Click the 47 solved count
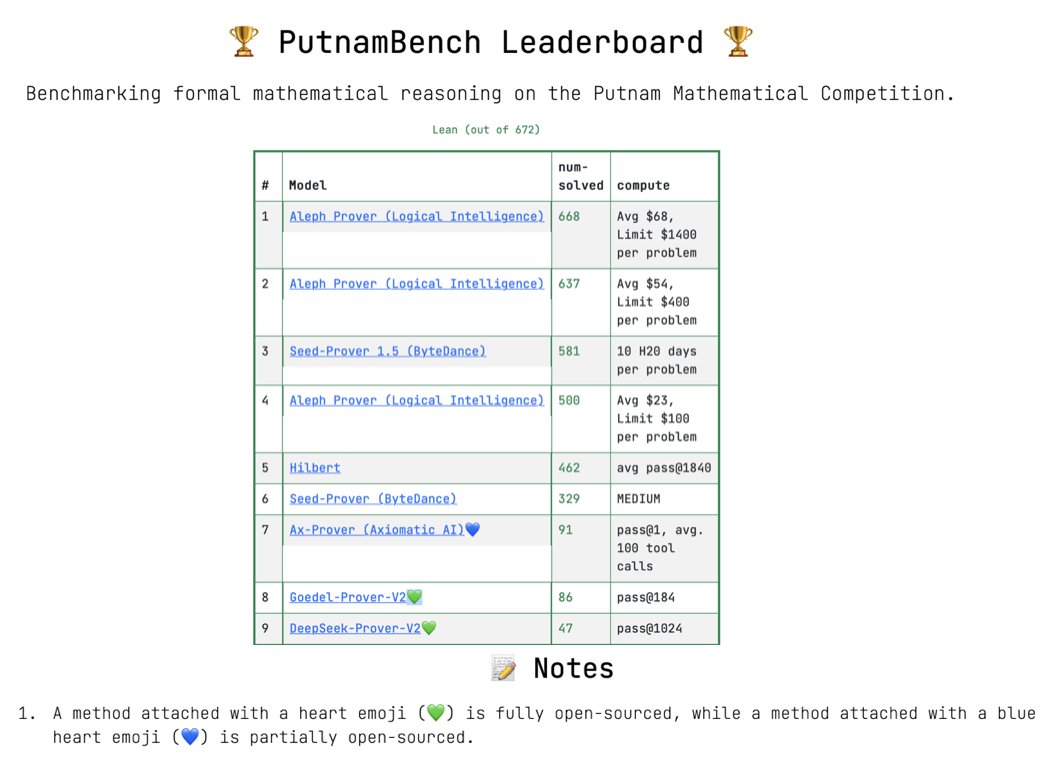 (x=565, y=629)
